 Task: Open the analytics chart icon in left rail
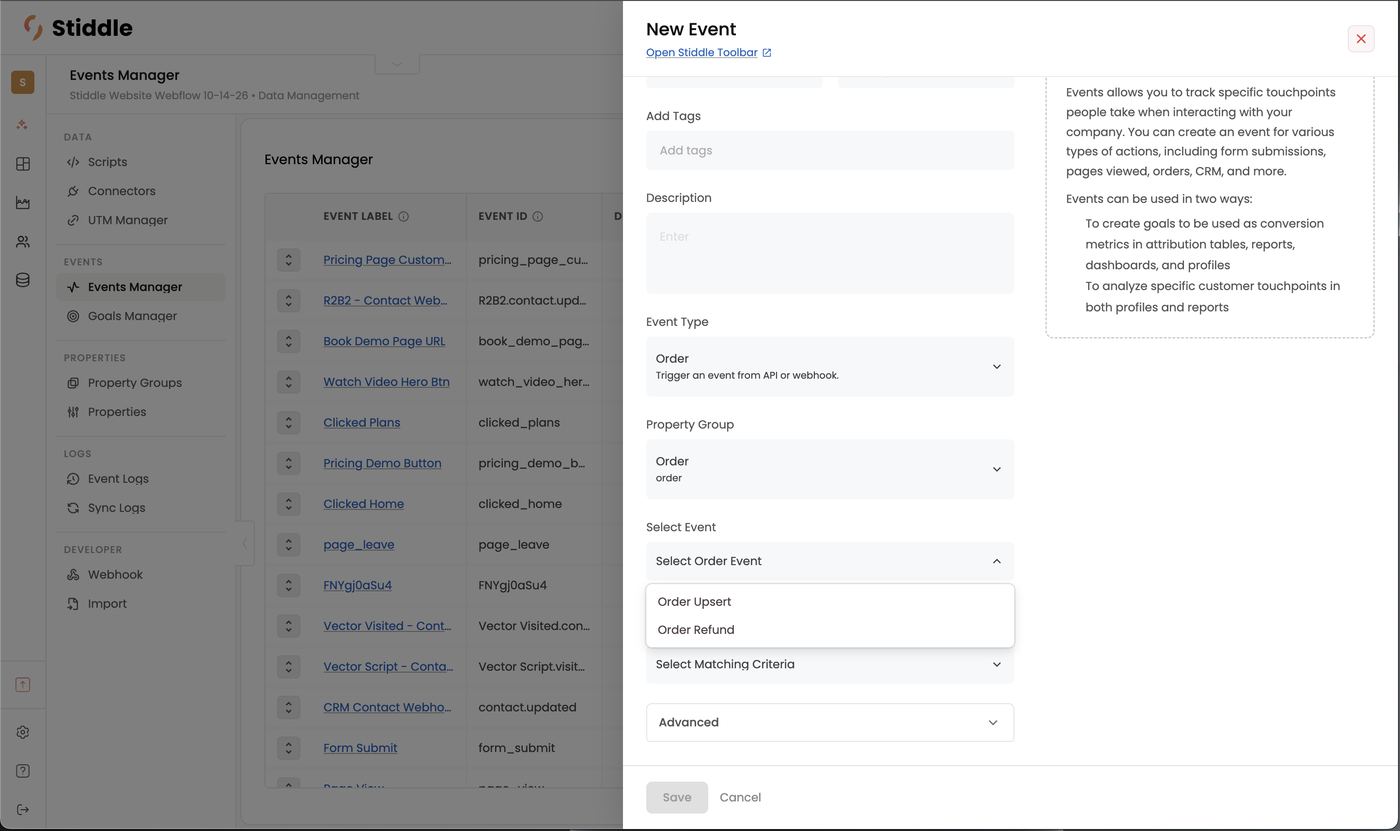(x=23, y=203)
